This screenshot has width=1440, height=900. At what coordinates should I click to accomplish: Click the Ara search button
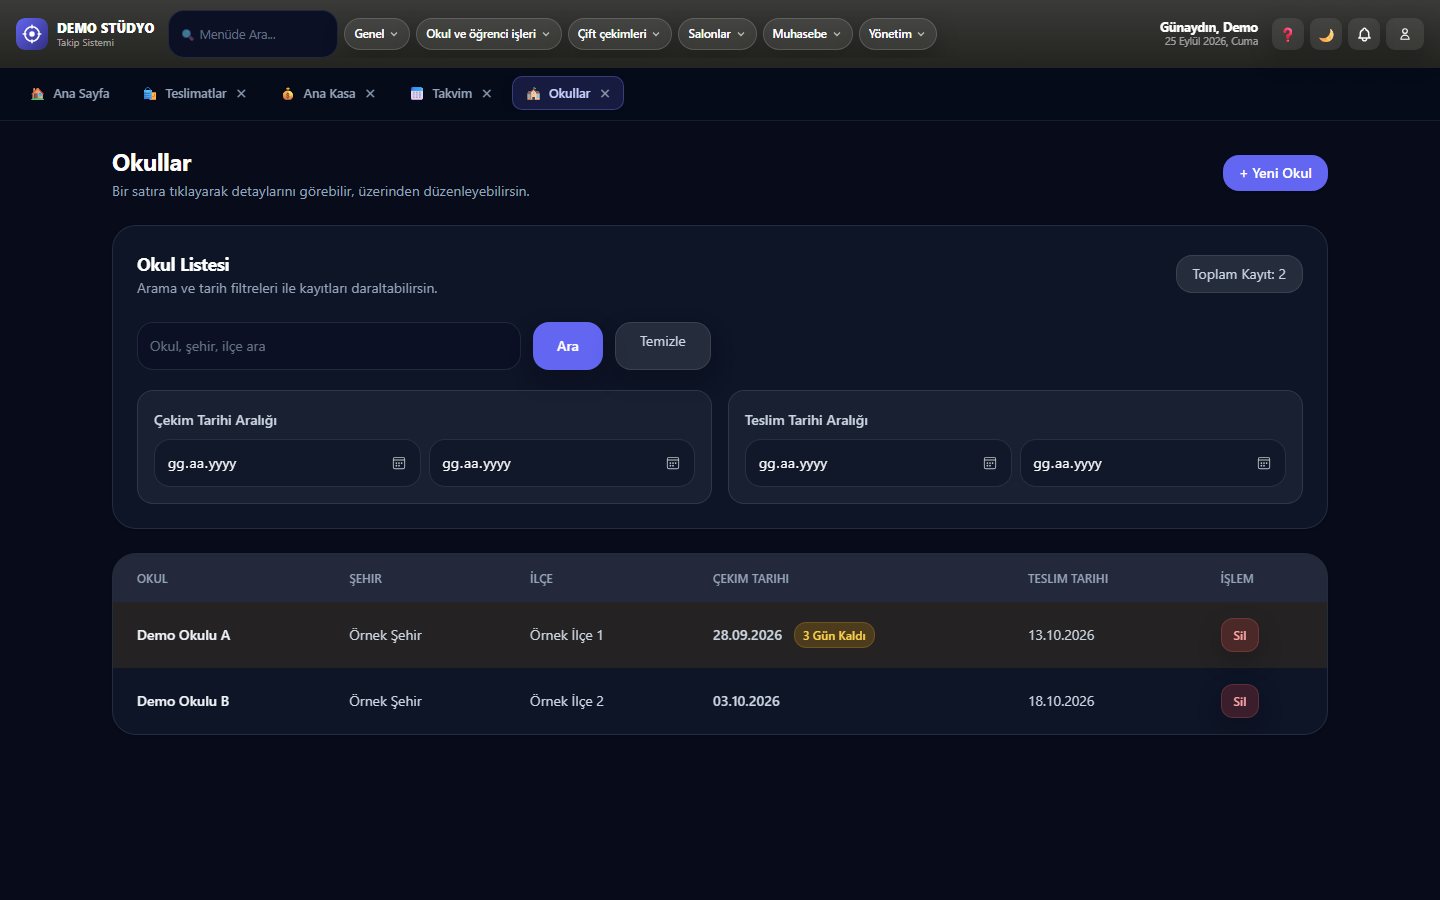tap(568, 346)
